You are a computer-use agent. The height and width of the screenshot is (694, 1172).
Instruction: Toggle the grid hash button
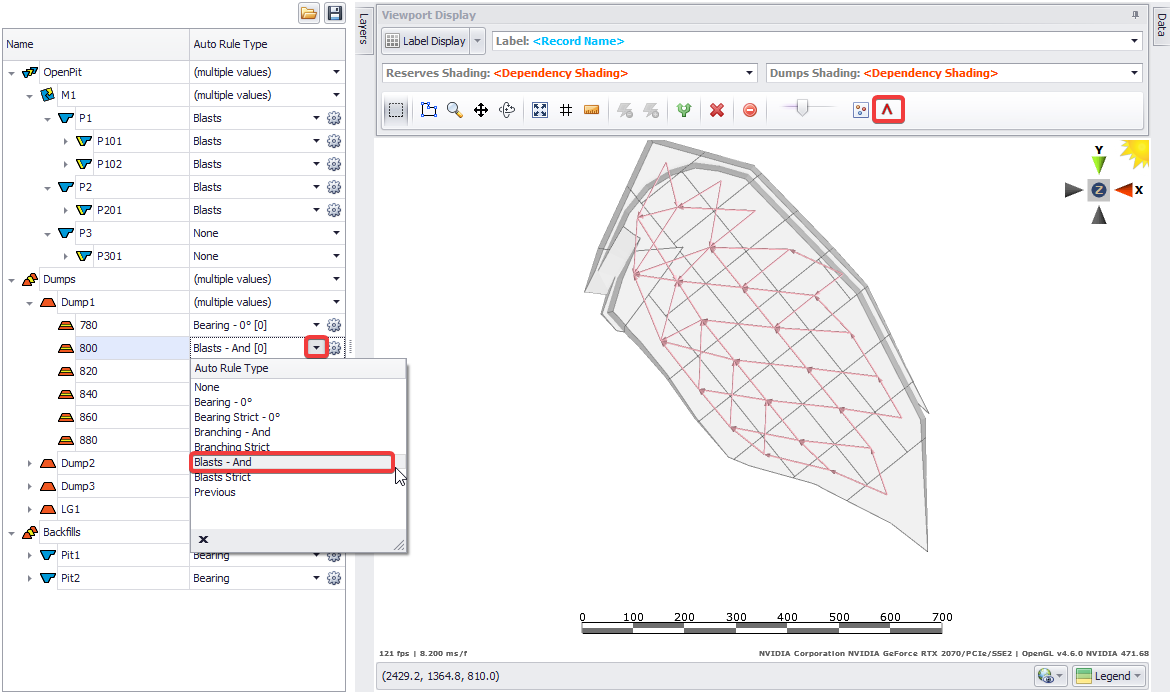tap(566, 110)
